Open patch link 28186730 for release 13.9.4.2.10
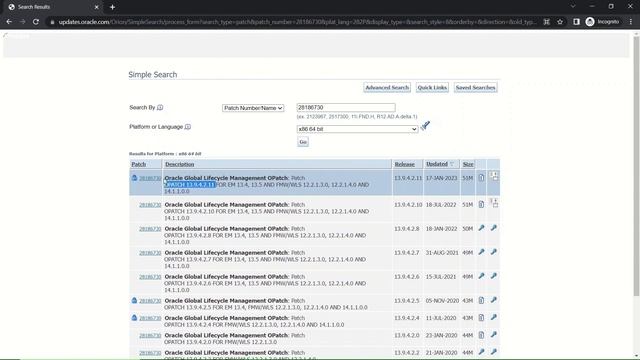This screenshot has height=360, width=640. [150, 205]
